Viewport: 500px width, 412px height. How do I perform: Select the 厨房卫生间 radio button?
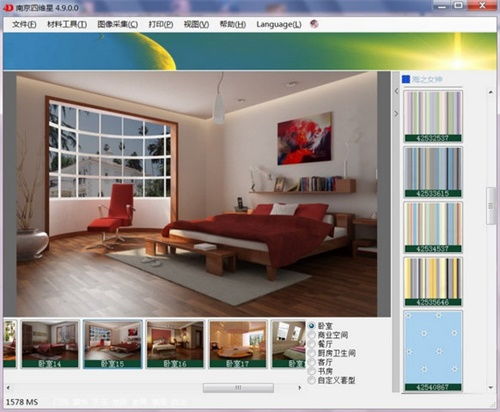311,353
